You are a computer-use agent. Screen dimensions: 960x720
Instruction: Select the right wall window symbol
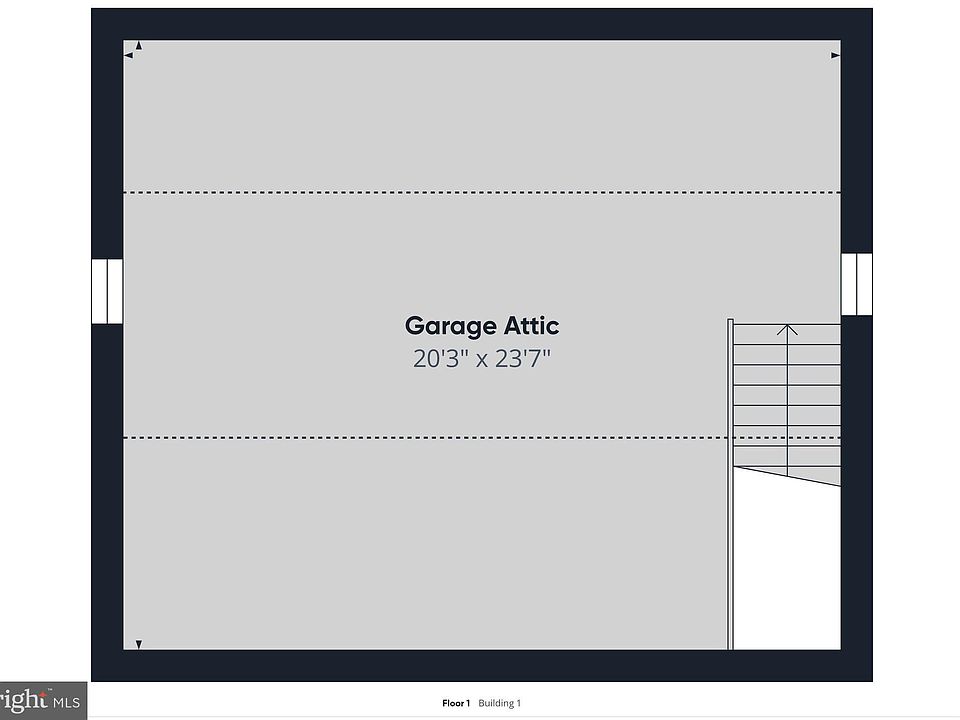click(x=856, y=284)
